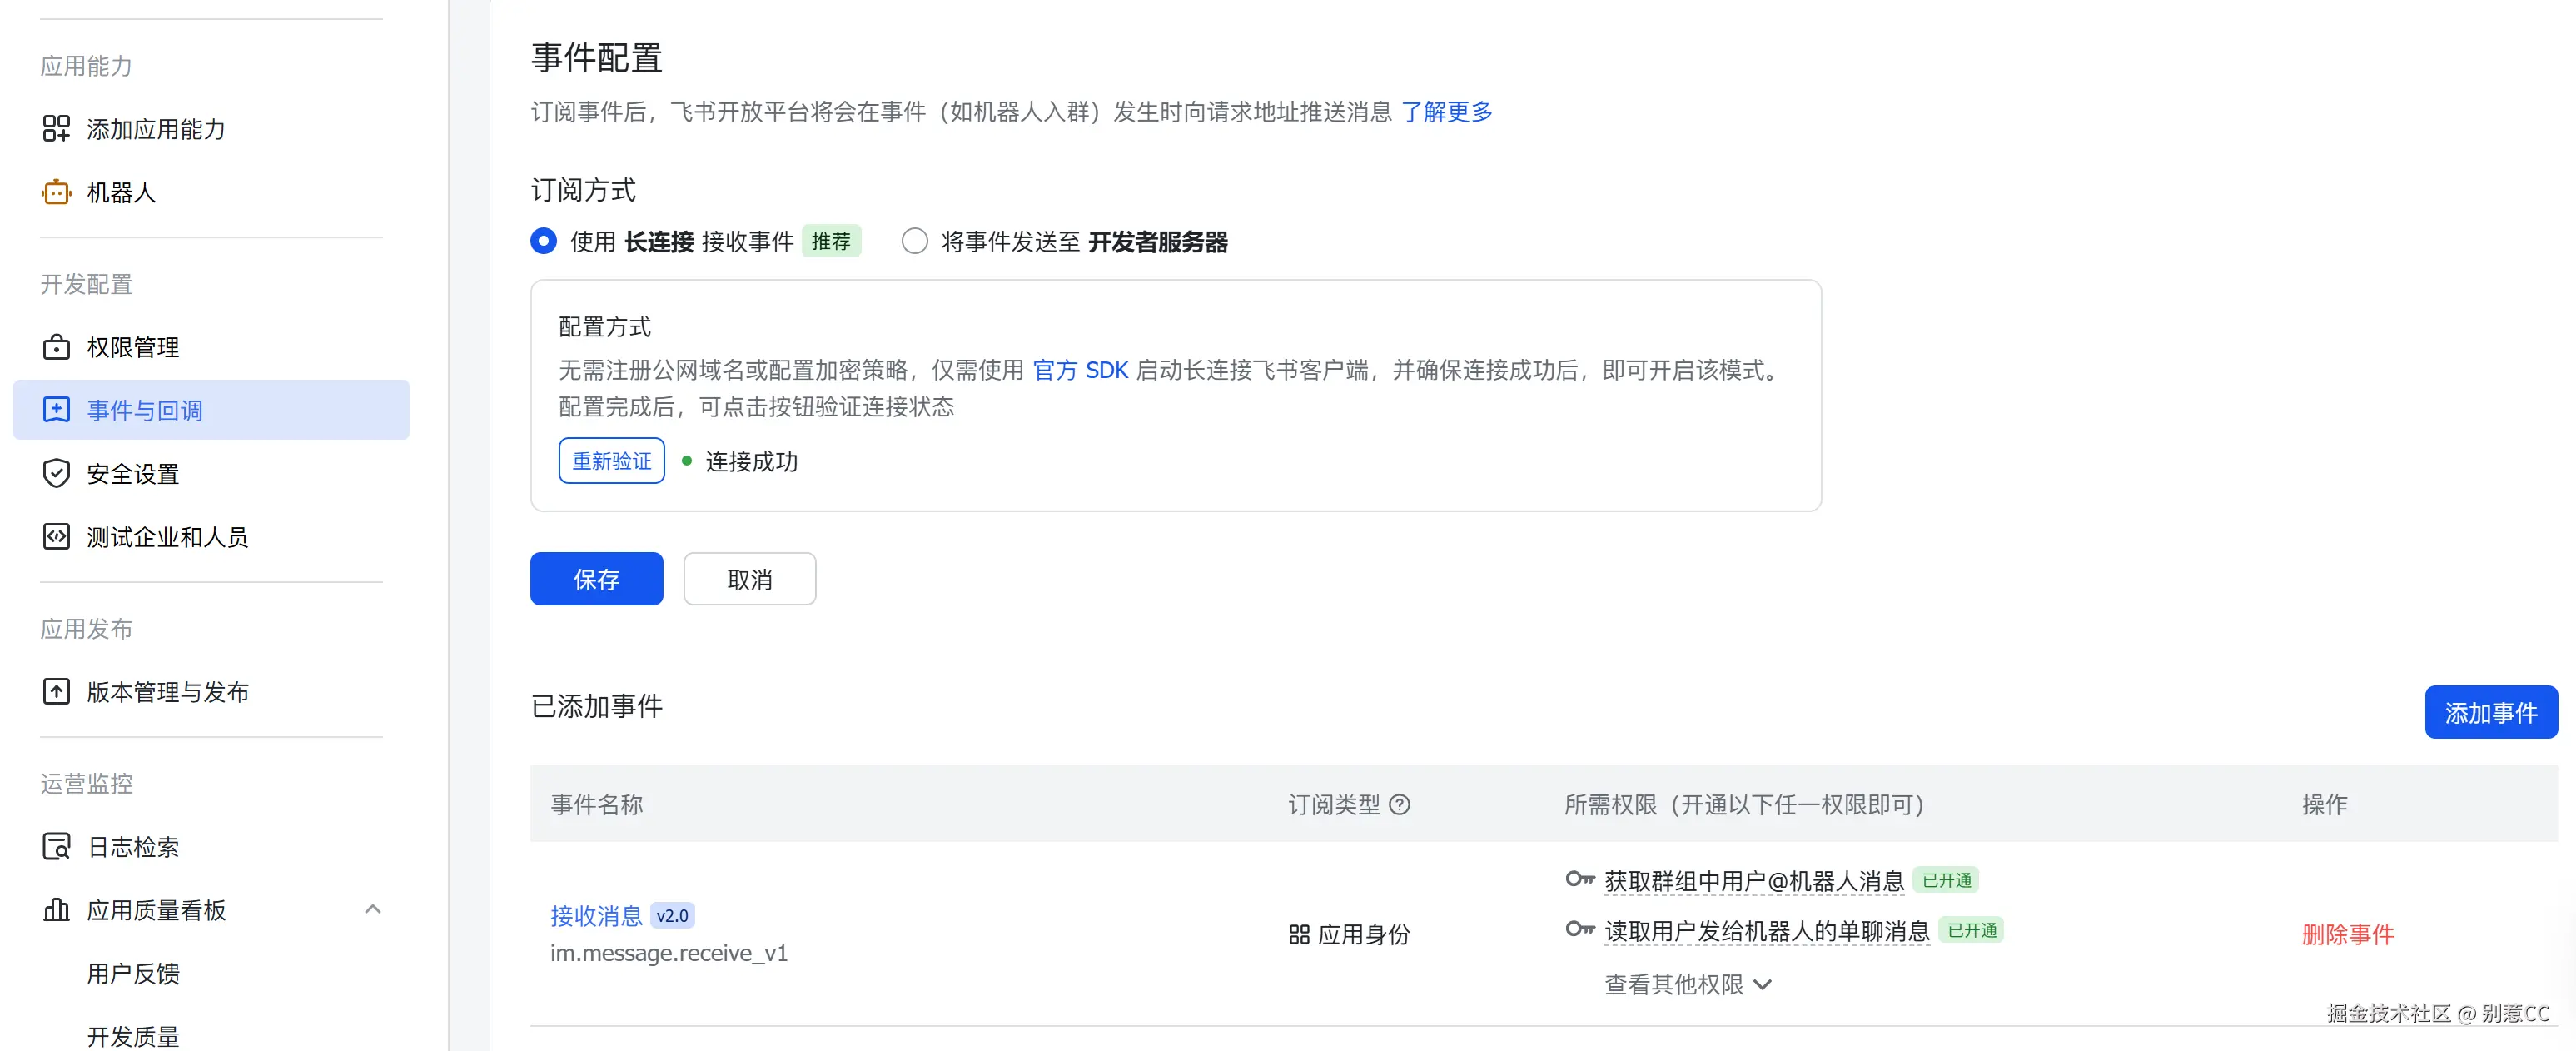The height and width of the screenshot is (1051, 2576).
Task: Click the 重新验证 button
Action: point(611,461)
